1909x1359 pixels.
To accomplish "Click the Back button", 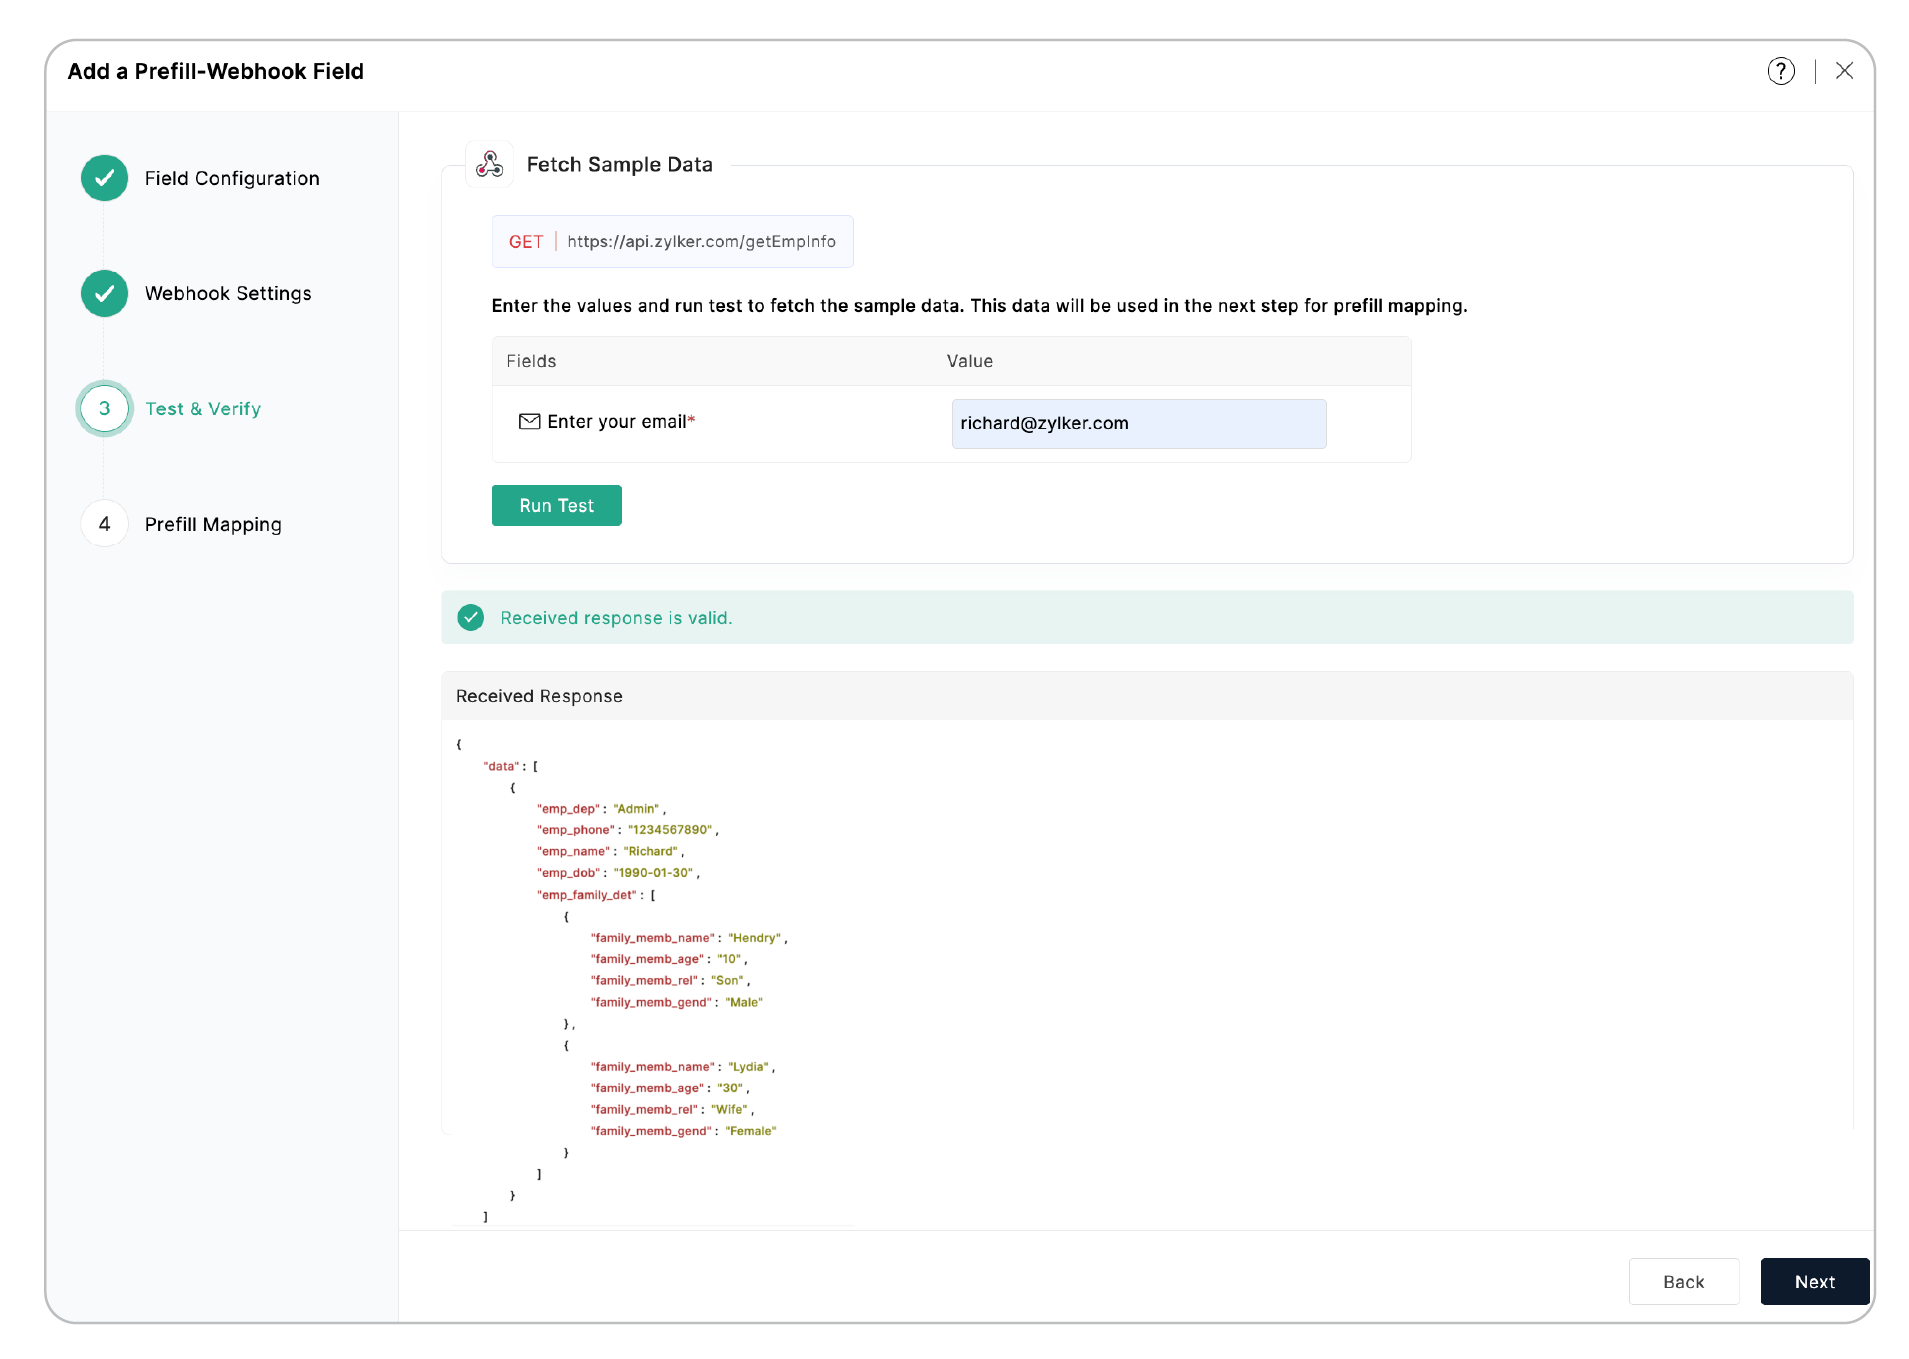I will 1683,1282.
